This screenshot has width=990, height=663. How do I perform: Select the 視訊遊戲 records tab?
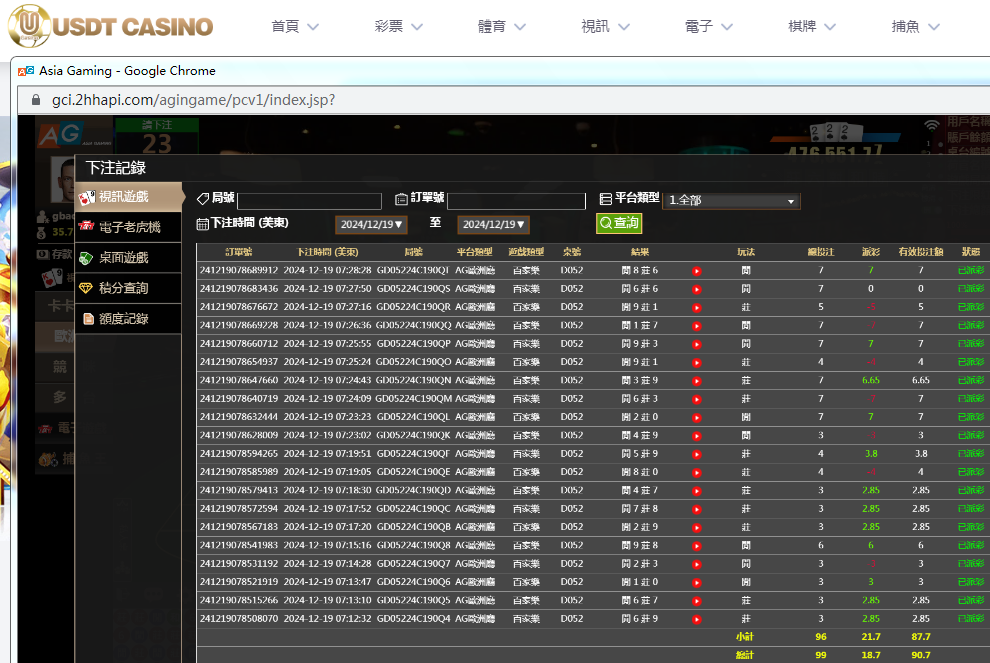coord(130,197)
